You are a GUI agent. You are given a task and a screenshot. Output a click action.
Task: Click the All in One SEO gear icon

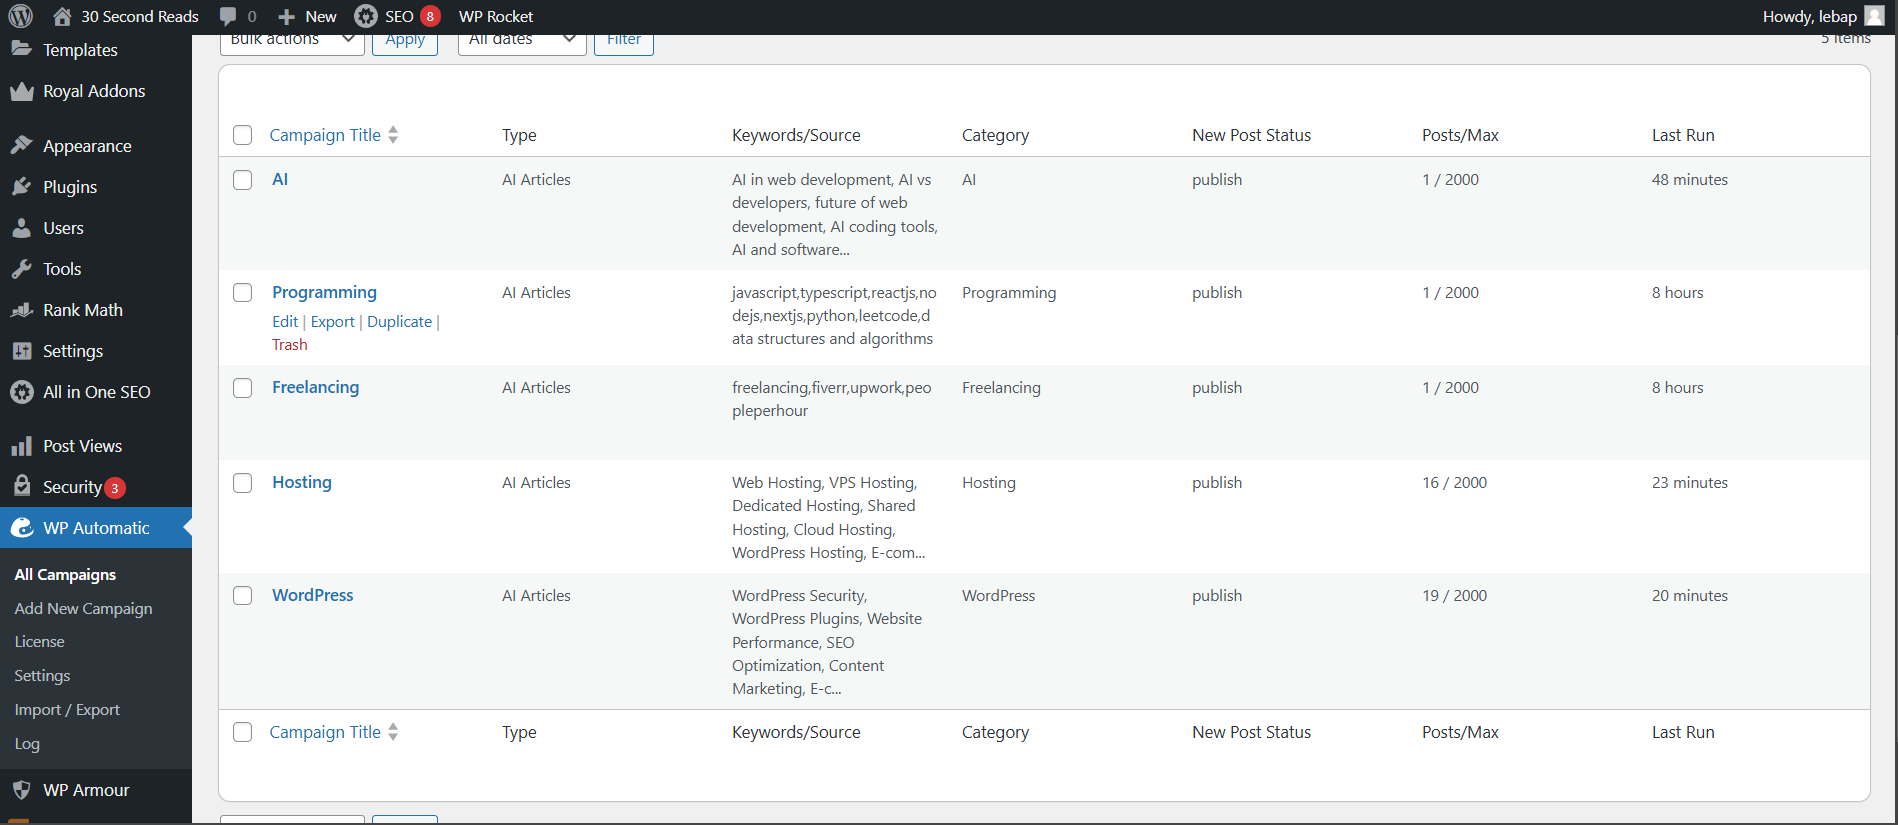[x=22, y=392]
